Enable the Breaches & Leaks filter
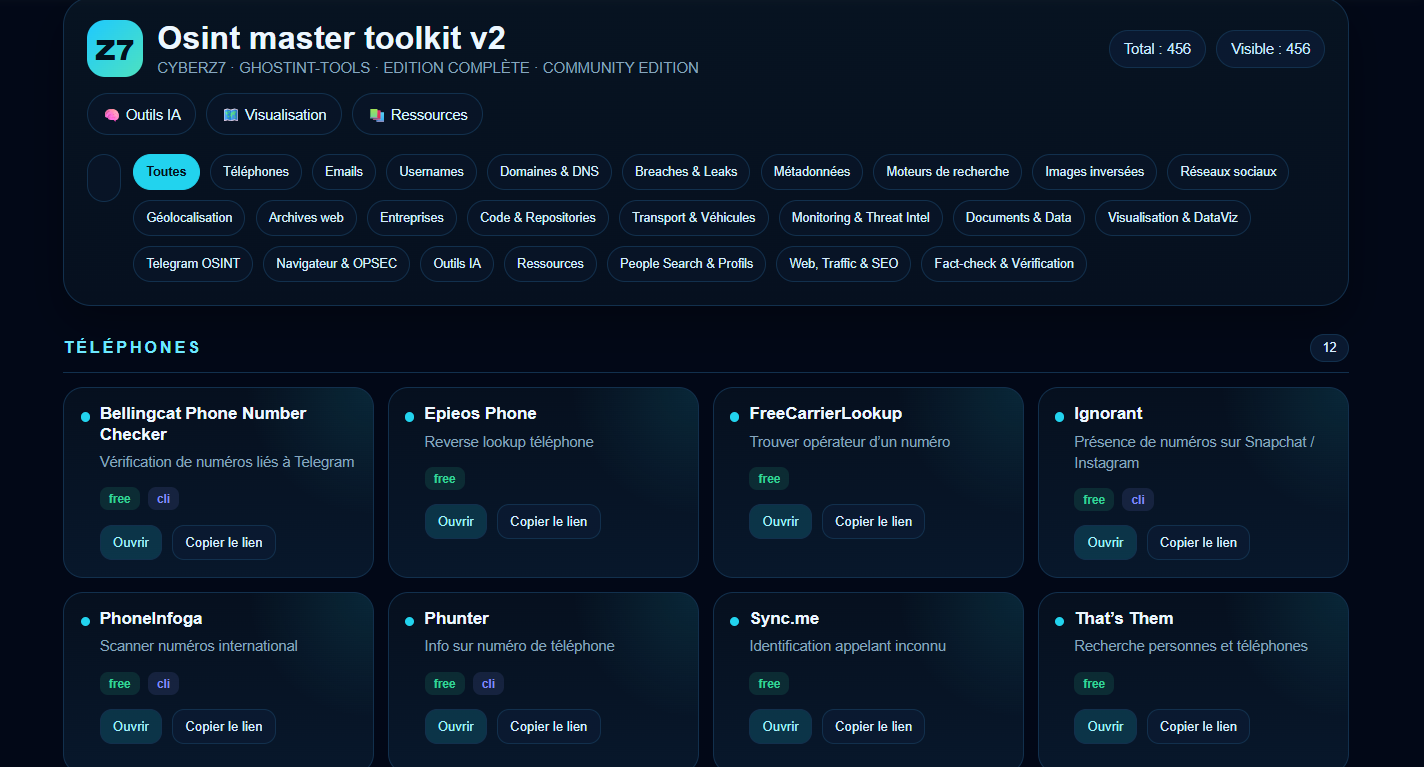1424x767 pixels. 685,172
